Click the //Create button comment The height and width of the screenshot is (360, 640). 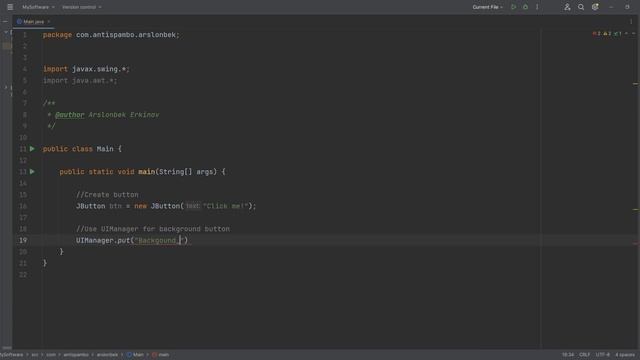coord(107,195)
